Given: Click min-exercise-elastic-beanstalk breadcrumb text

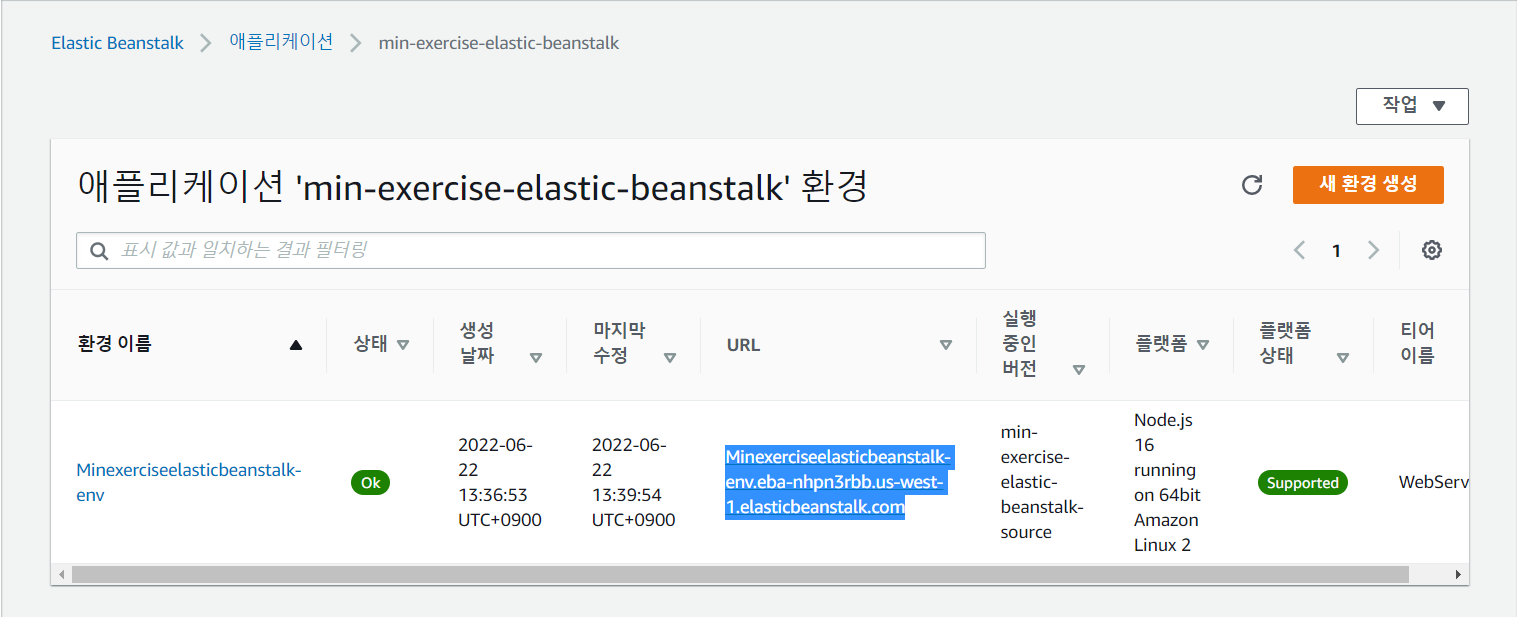Looking at the screenshot, I should [499, 43].
